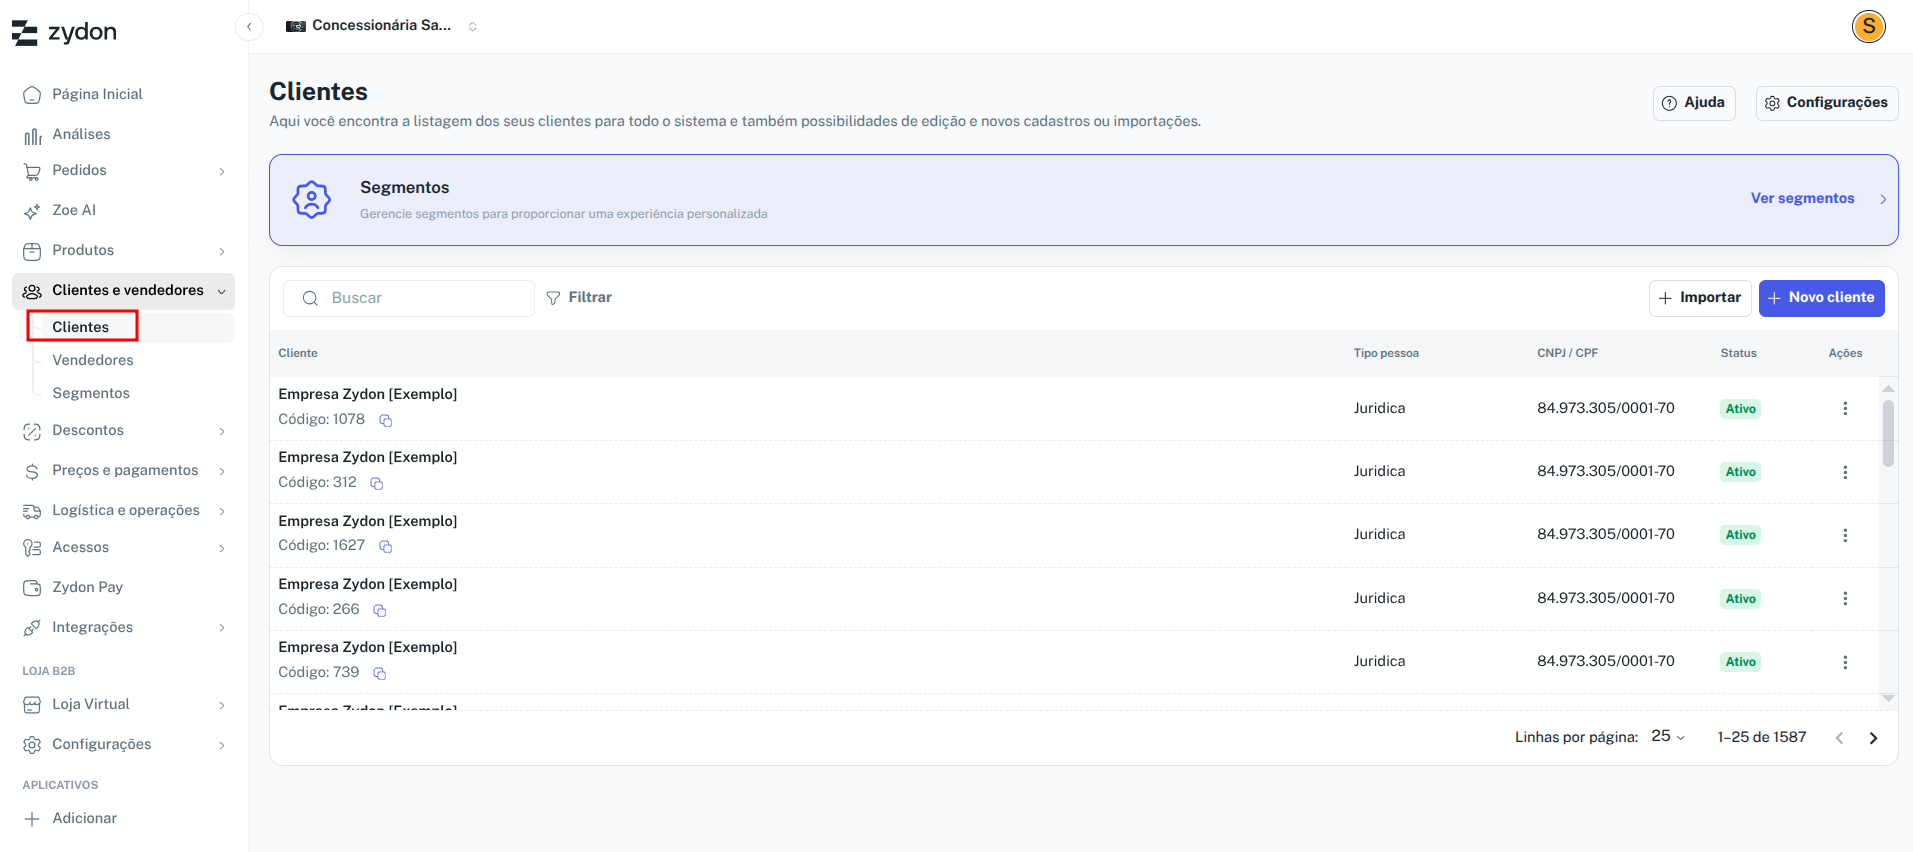The width and height of the screenshot is (1913, 852).
Task: Click the Clientes e vendedores people icon
Action: click(x=32, y=291)
